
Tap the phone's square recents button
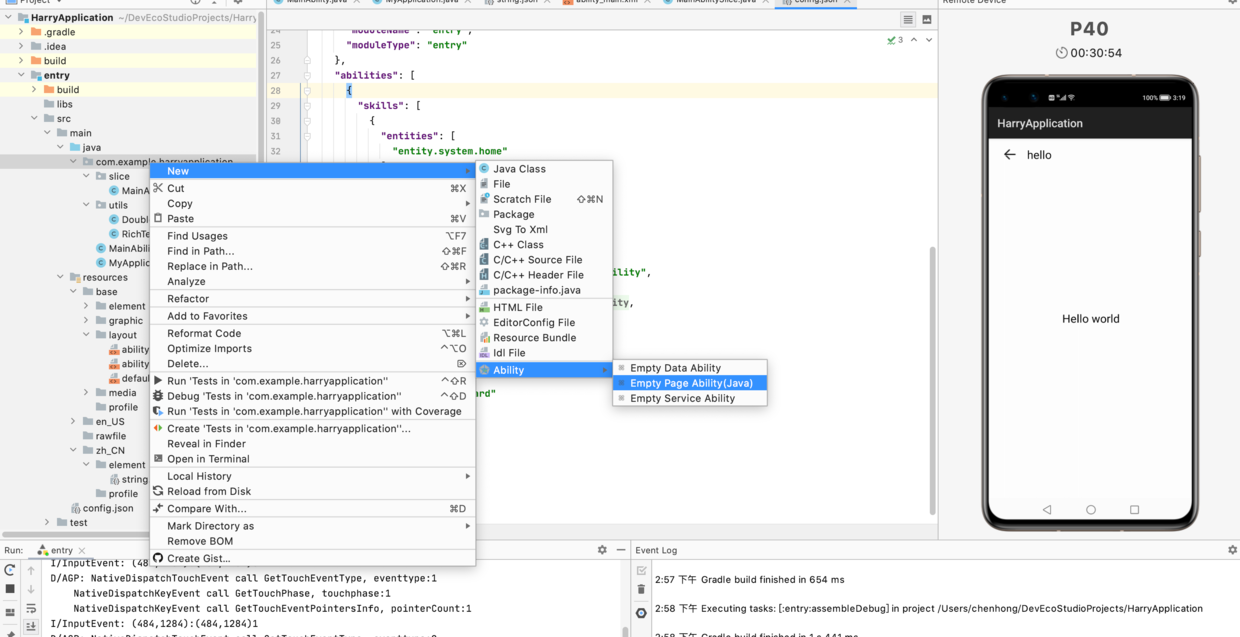click(1134, 510)
